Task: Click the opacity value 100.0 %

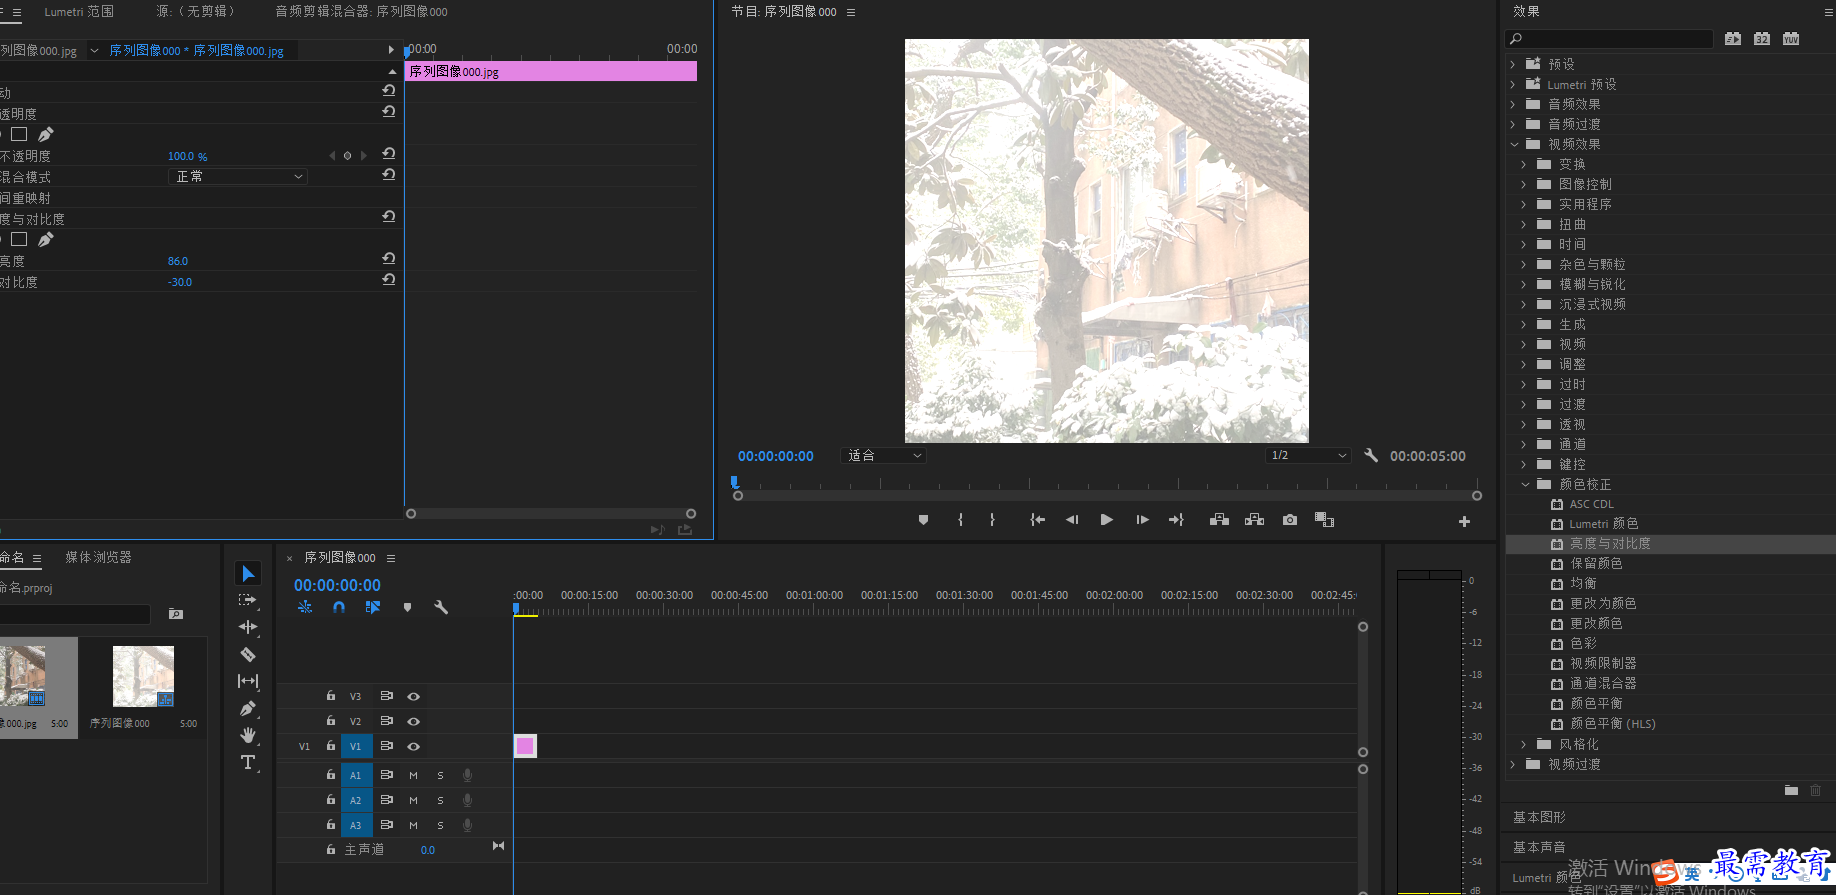Action: point(188,156)
